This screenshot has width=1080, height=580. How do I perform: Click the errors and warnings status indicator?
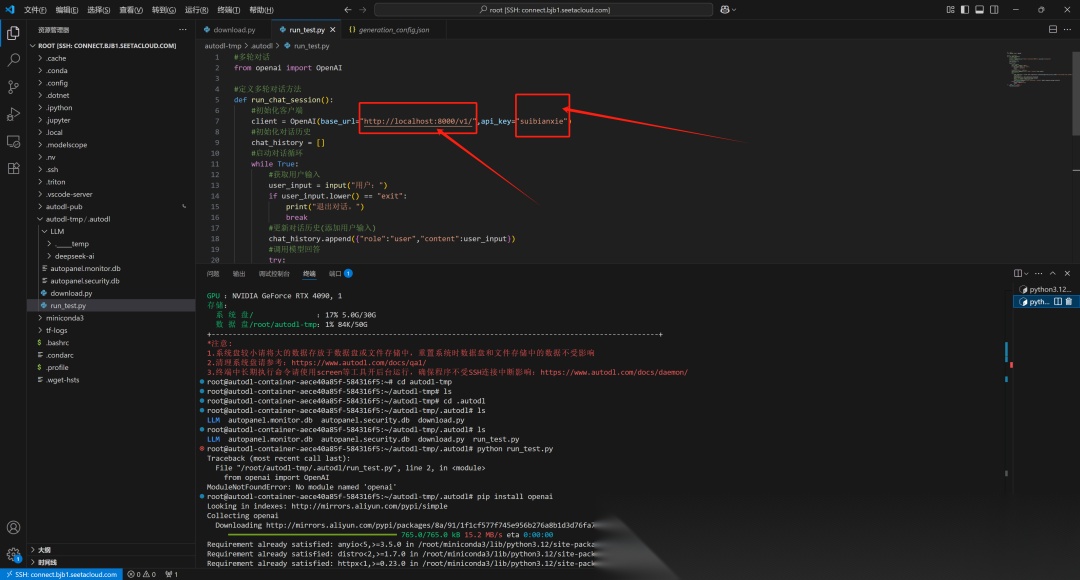[x=141, y=574]
